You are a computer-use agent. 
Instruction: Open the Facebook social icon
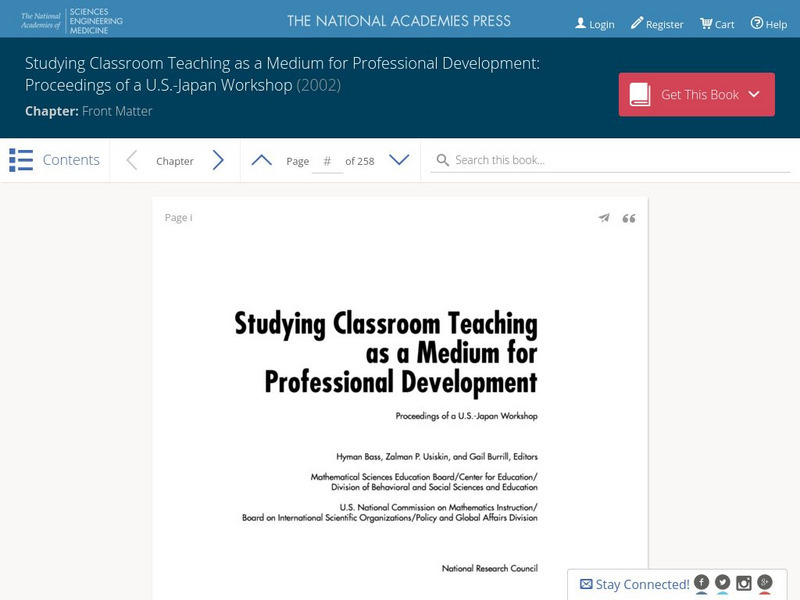click(702, 582)
